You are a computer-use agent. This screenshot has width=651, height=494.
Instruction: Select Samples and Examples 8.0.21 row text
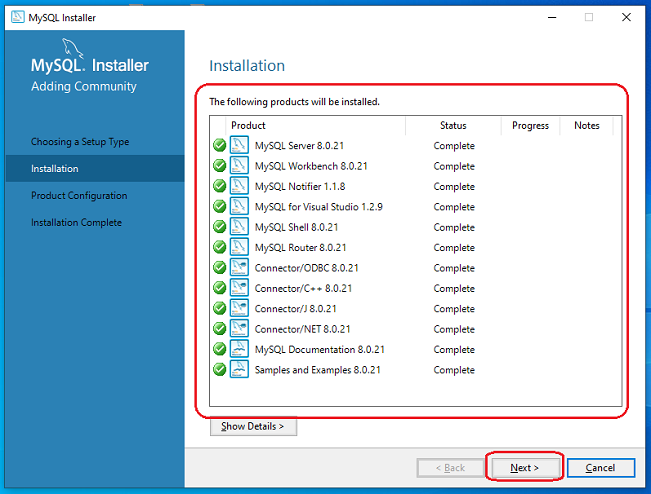click(318, 370)
